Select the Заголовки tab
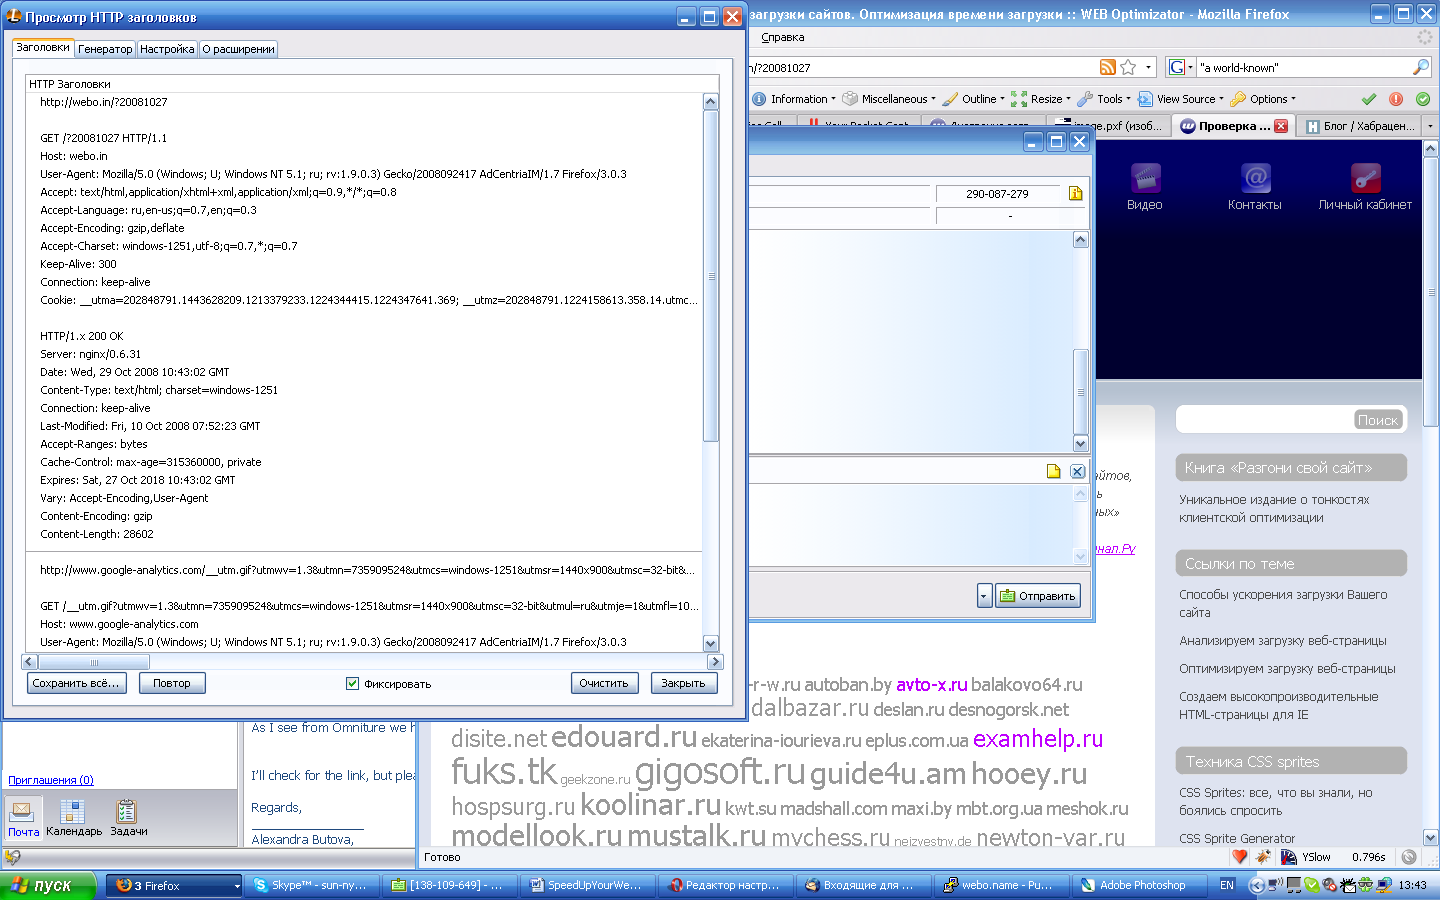Image resolution: width=1440 pixels, height=900 pixels. [x=43, y=47]
